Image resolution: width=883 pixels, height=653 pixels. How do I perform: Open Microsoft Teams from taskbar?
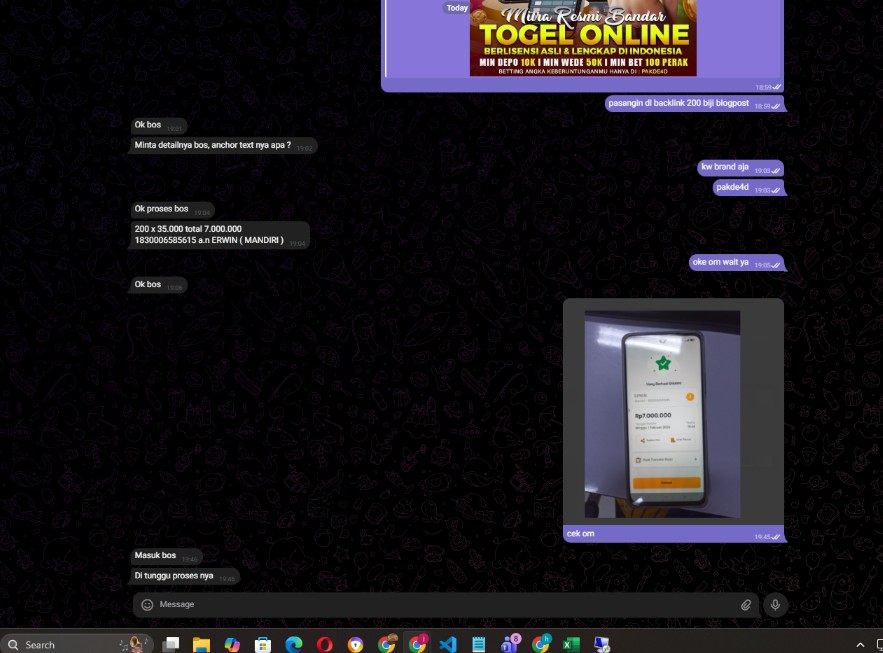[x=510, y=644]
